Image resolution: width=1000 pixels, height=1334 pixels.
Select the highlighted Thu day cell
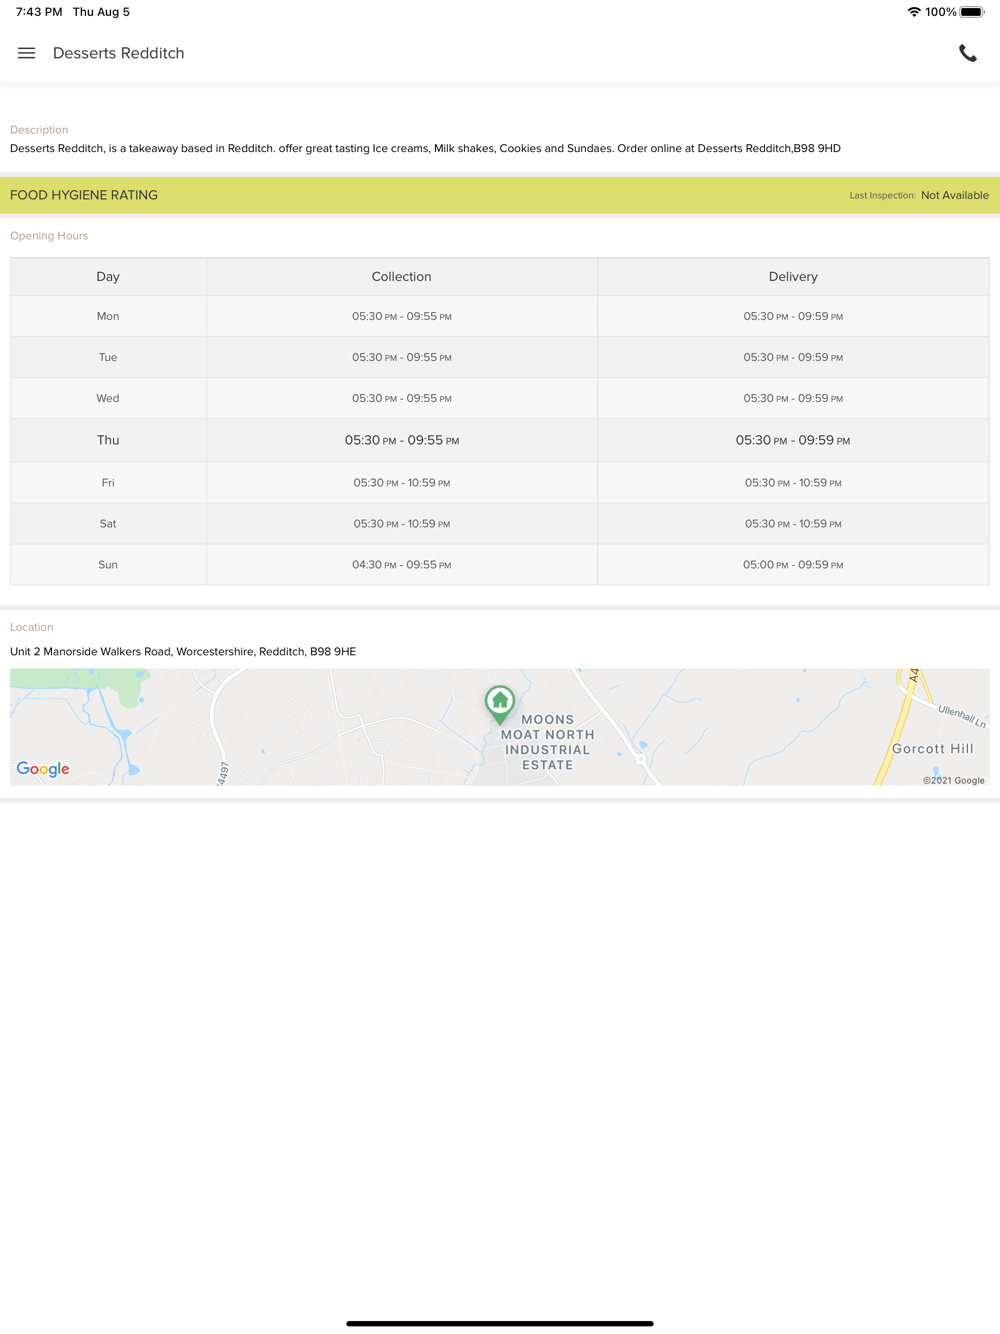108,440
